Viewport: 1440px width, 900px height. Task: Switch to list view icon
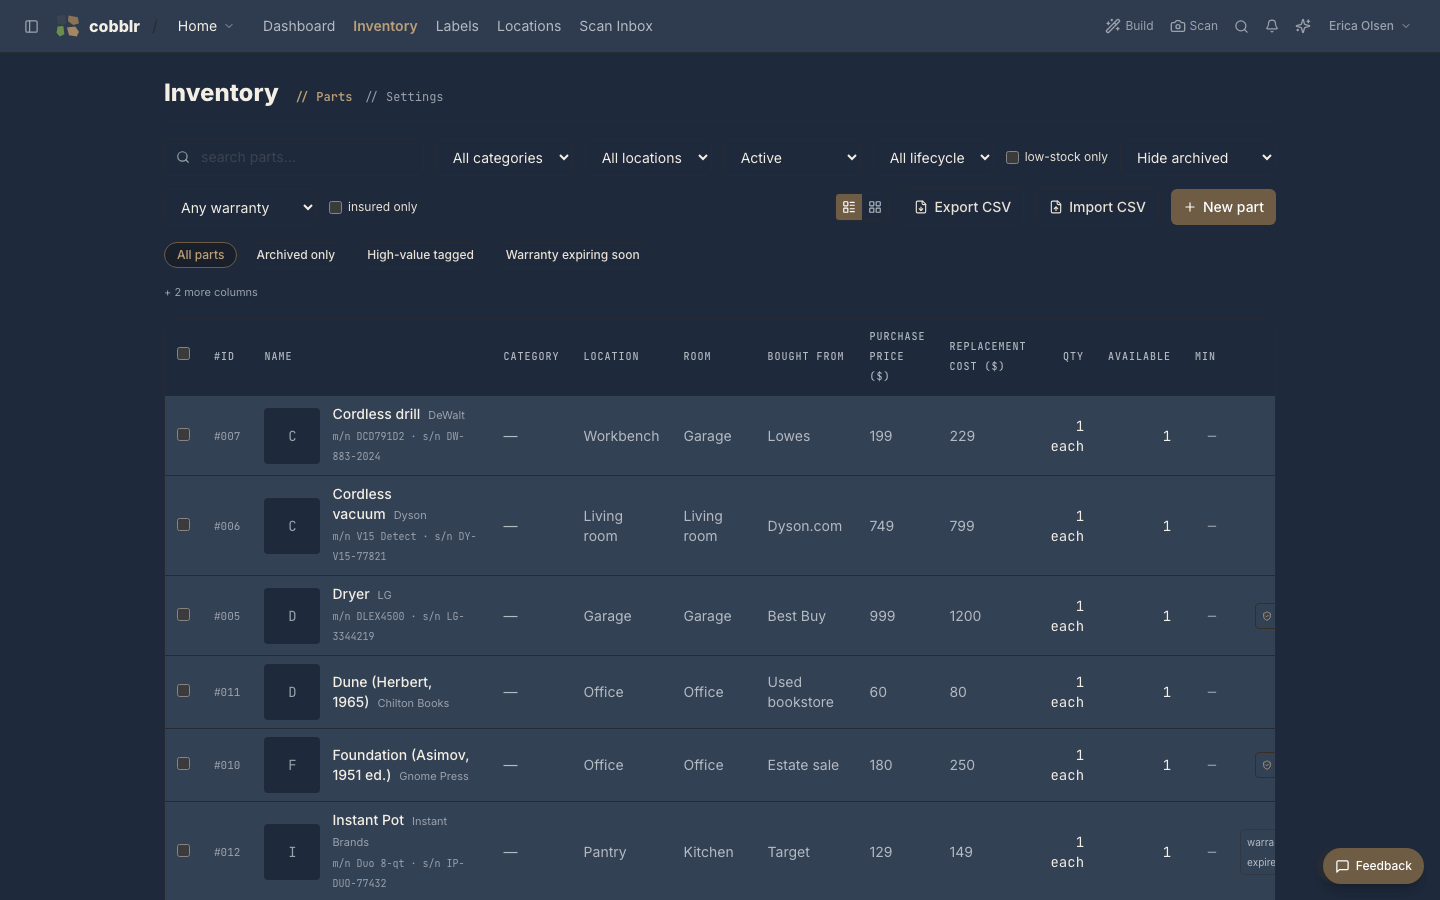pos(849,207)
